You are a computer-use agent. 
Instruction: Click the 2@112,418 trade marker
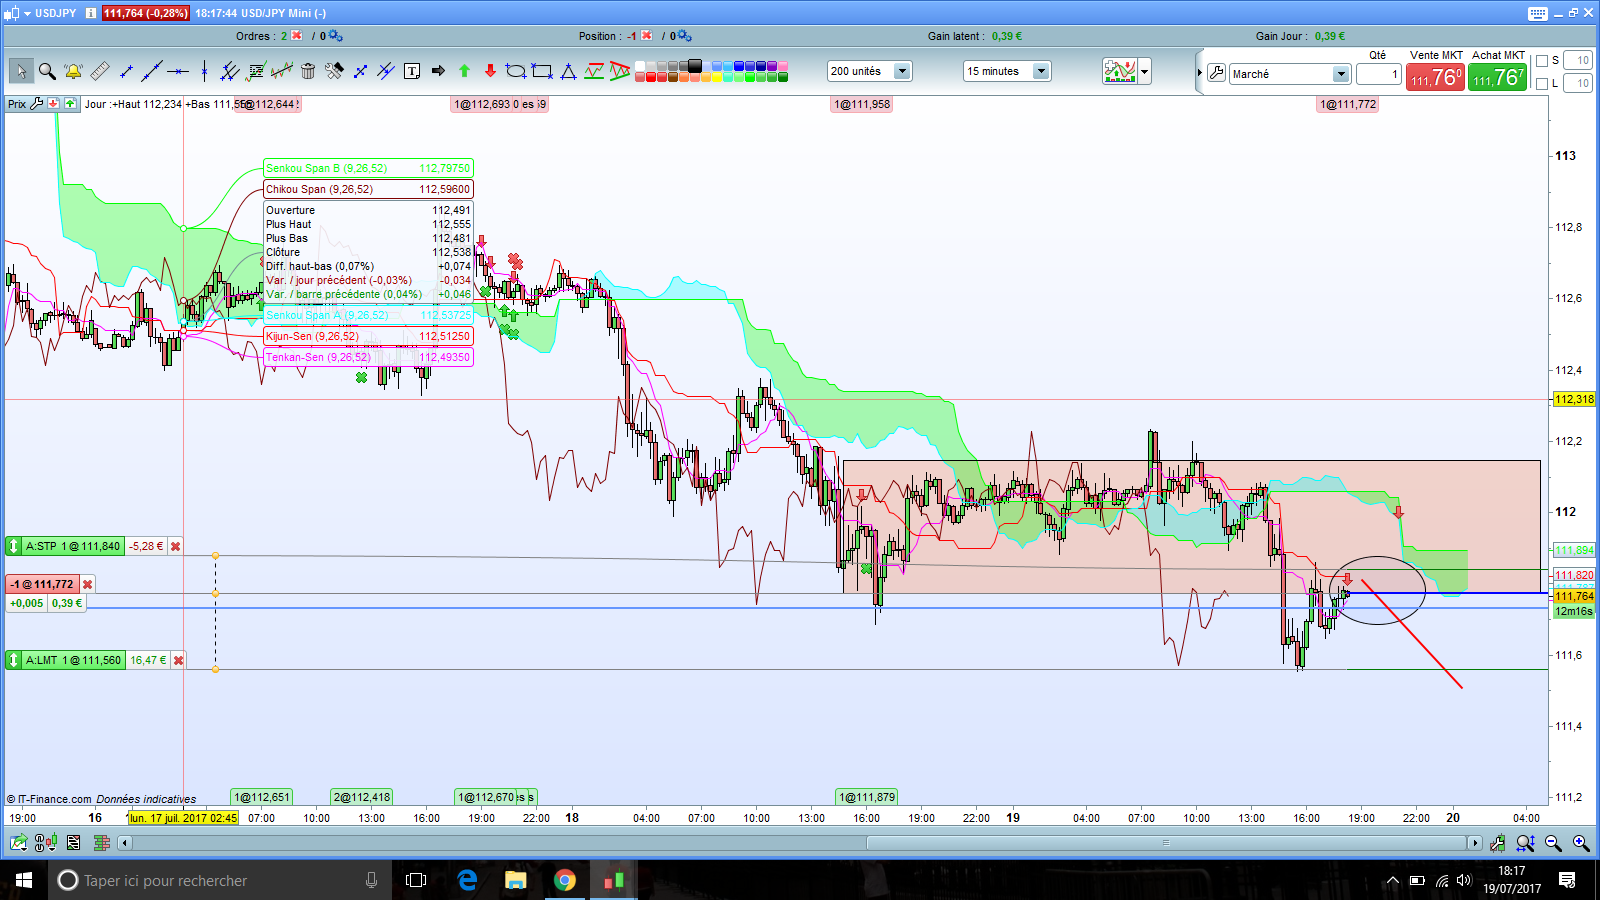click(x=362, y=797)
